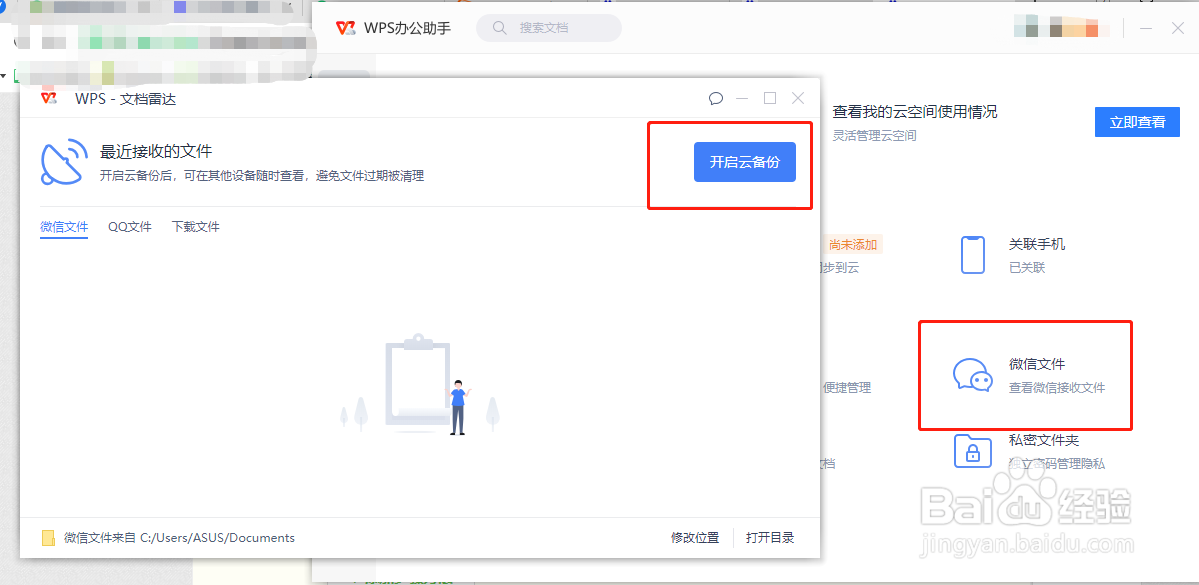1199x585 pixels.
Task: Click 立即查看 button in WPS办公助手
Action: click(x=1137, y=122)
